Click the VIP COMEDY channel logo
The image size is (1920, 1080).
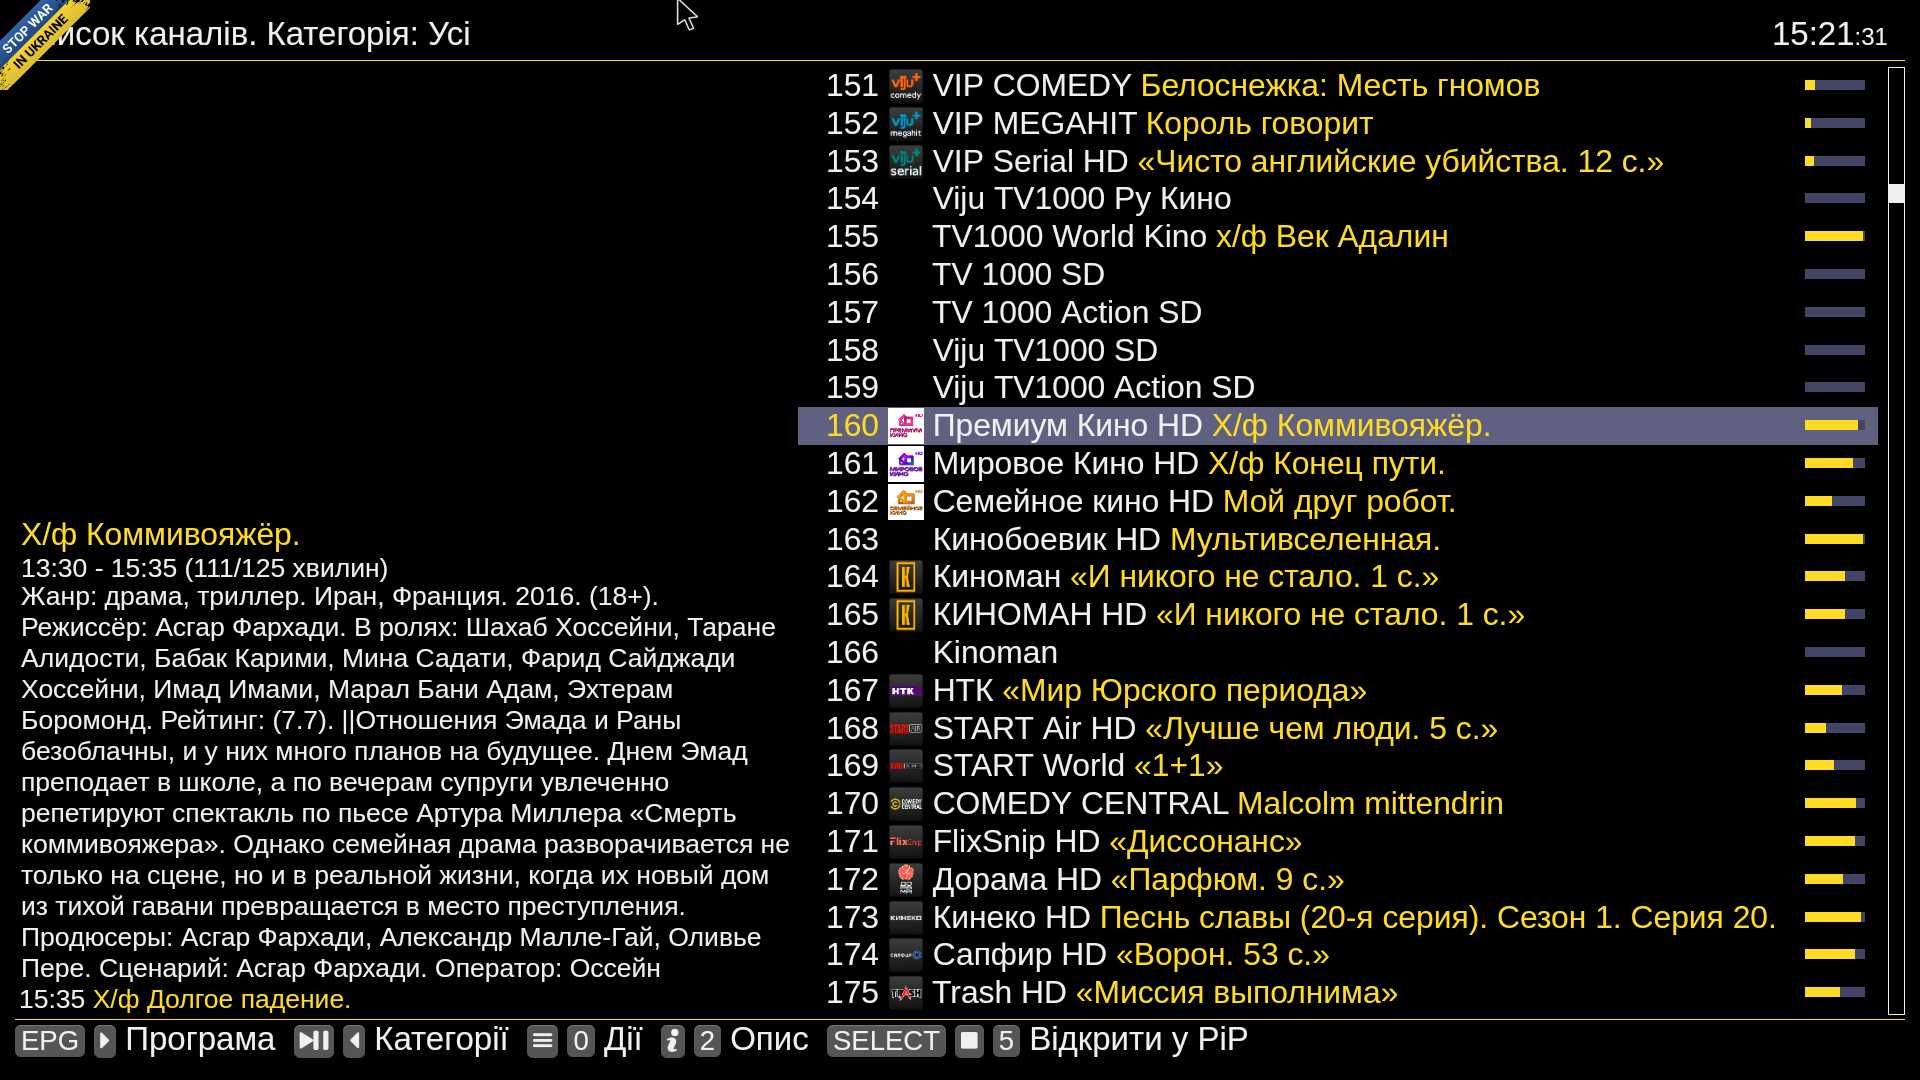[x=906, y=86]
